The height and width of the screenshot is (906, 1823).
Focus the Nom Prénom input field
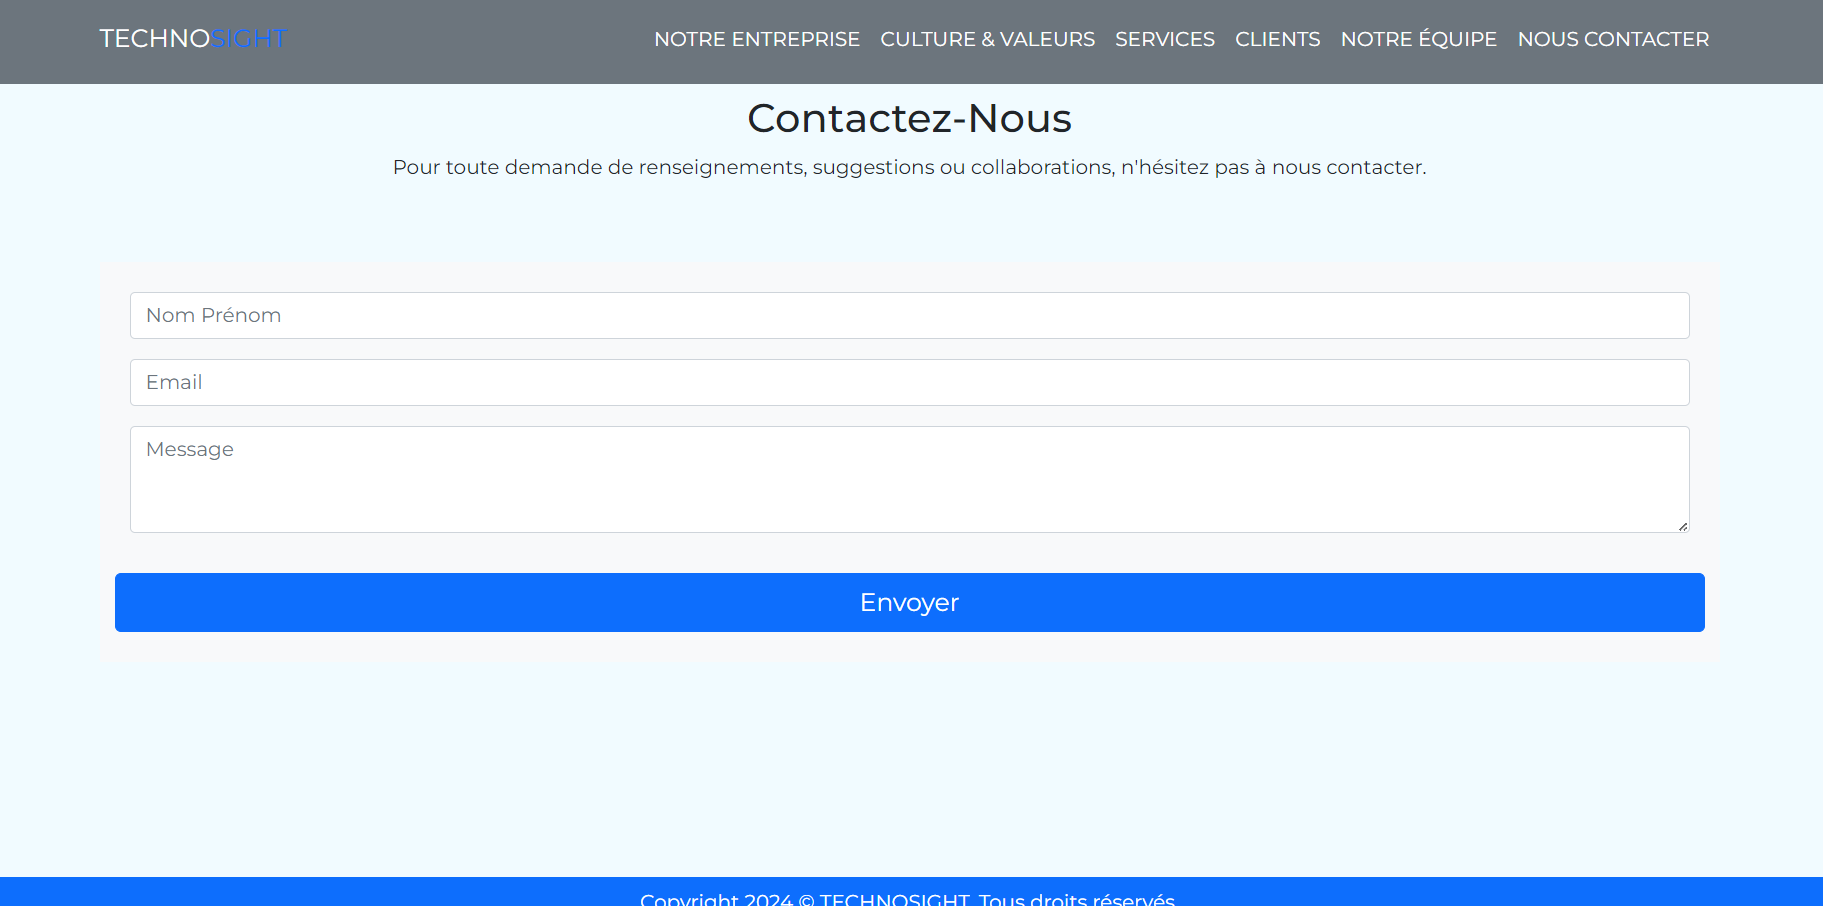pyautogui.click(x=909, y=315)
